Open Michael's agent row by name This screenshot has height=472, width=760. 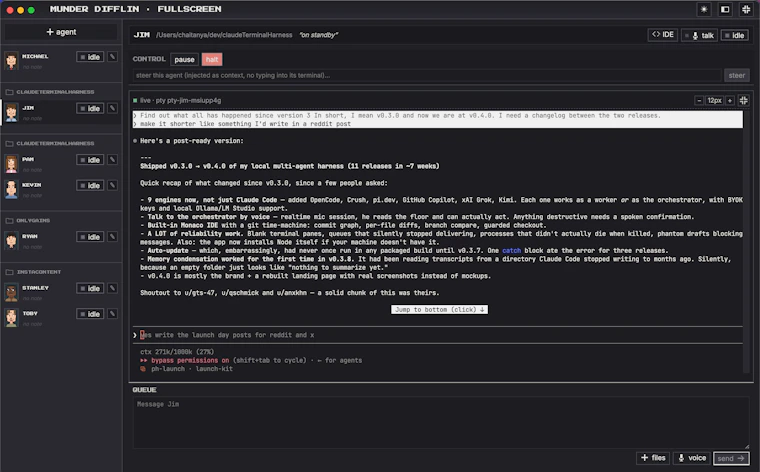[35, 56]
